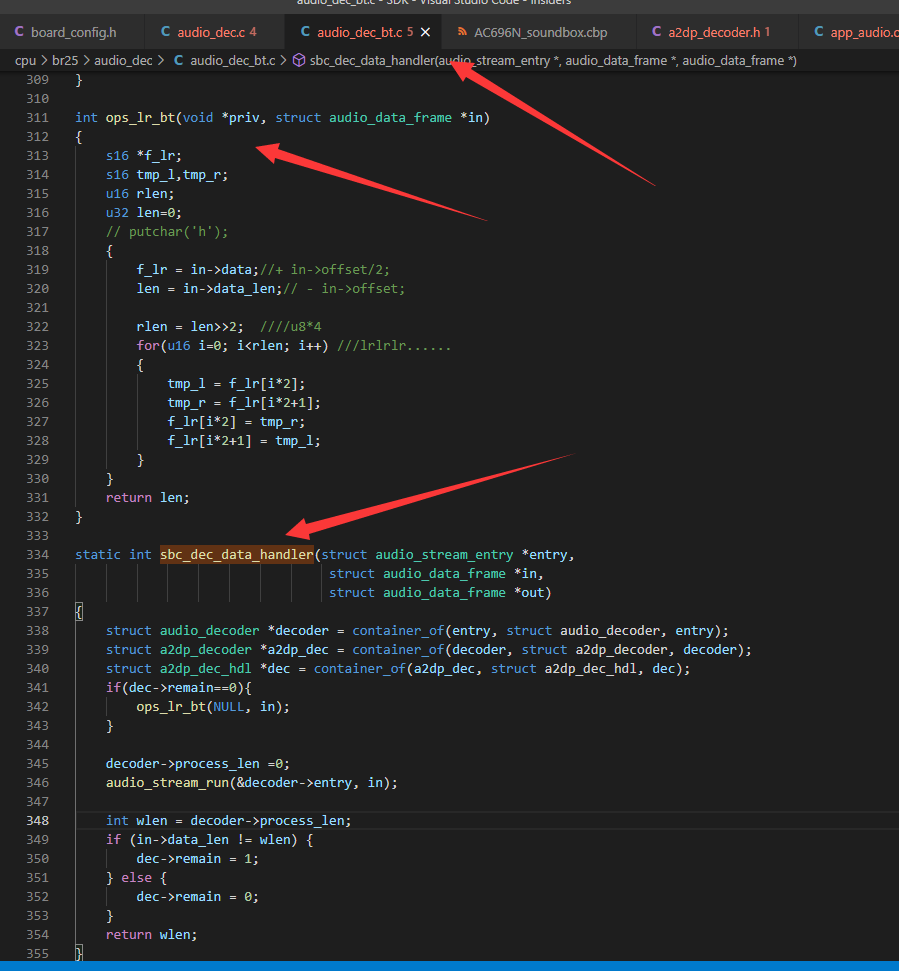Click line number 334 in the gutter

pyautogui.click(x=37, y=555)
